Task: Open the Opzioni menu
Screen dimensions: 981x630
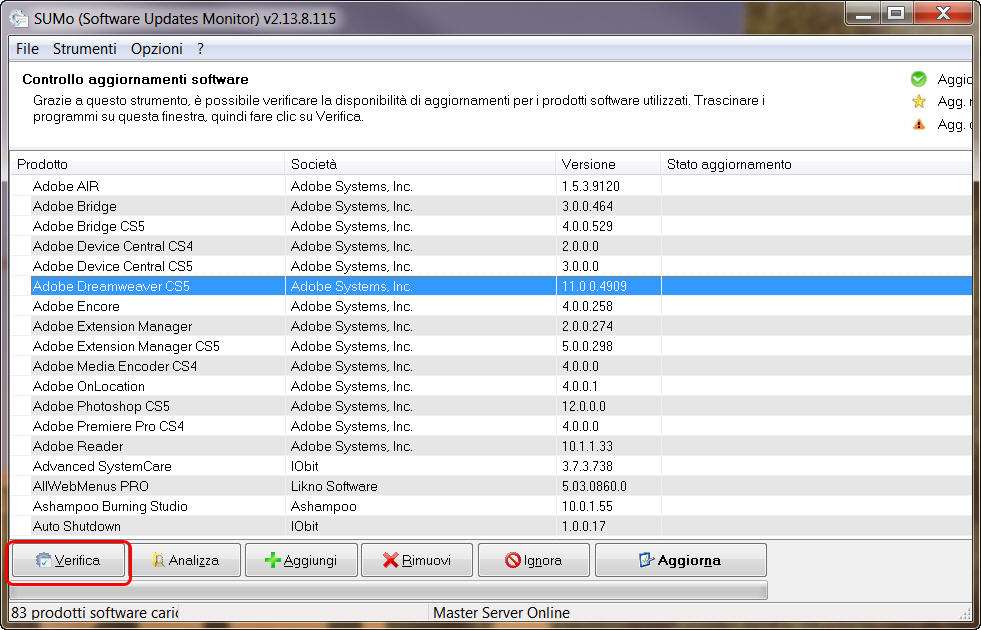Action: point(156,48)
